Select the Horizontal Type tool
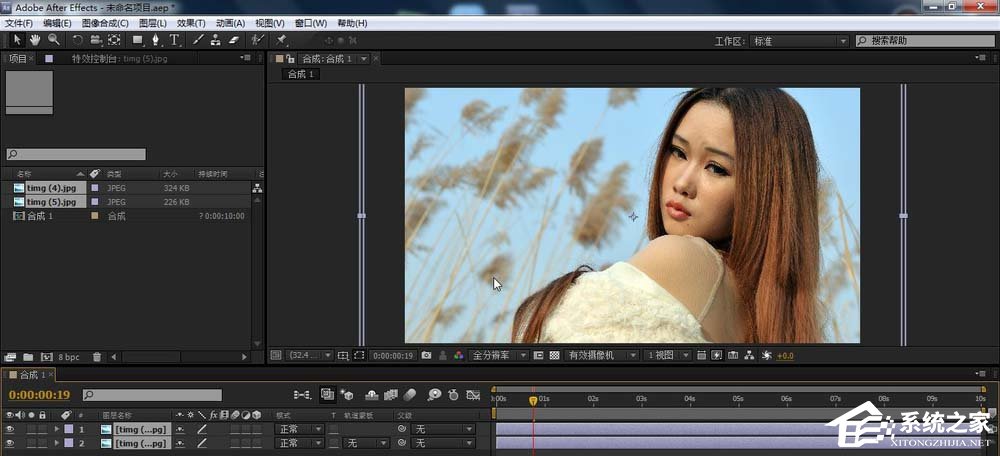The height and width of the screenshot is (456, 1000). [174, 40]
